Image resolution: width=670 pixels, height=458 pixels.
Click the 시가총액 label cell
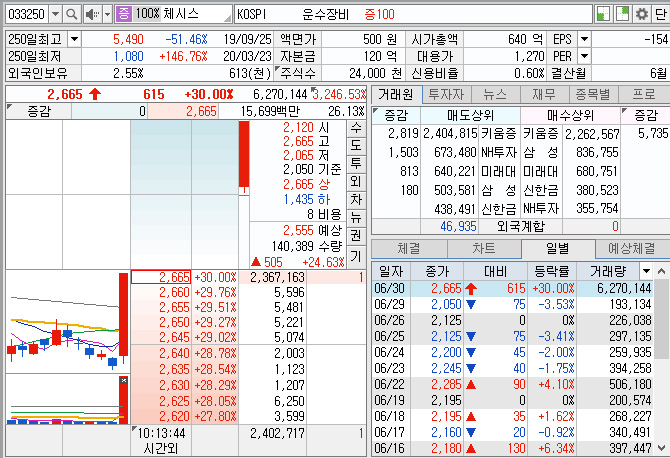pyautogui.click(x=434, y=40)
